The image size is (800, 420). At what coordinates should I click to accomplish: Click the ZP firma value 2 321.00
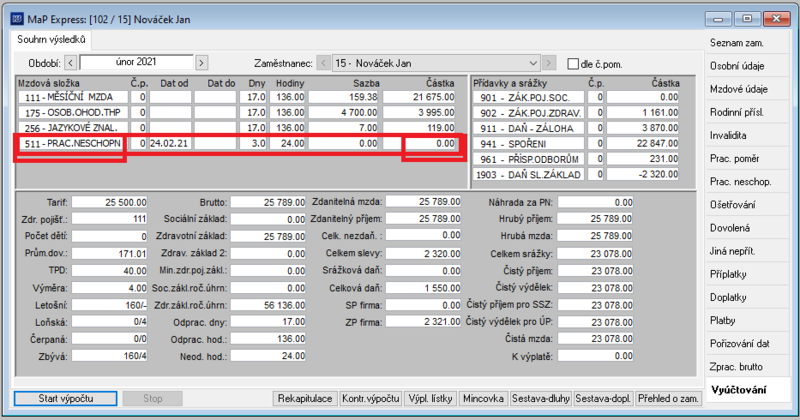423,322
